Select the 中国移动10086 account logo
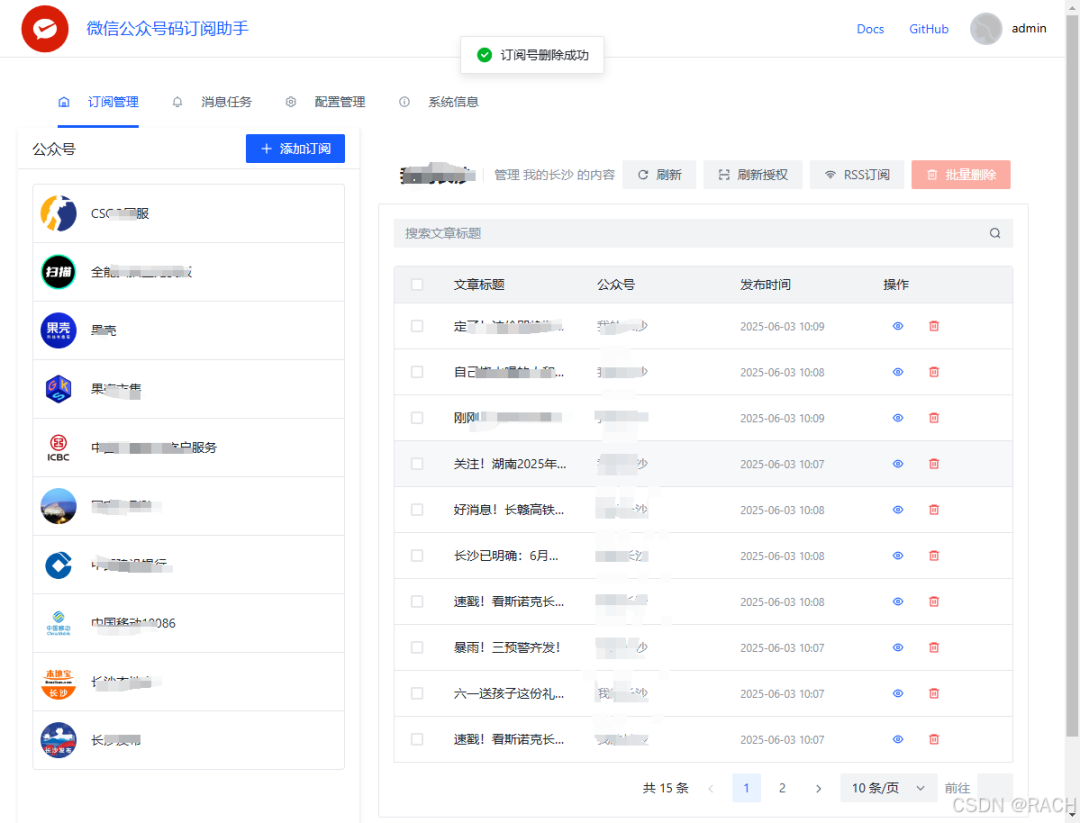Viewport: 1080px width, 823px height. pos(59,623)
